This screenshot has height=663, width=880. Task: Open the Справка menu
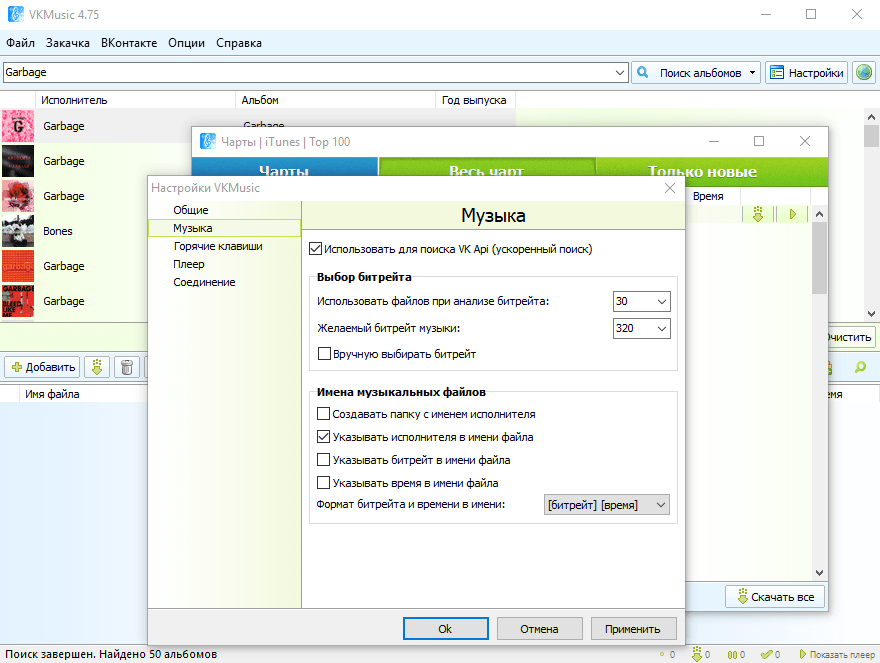[x=239, y=43]
